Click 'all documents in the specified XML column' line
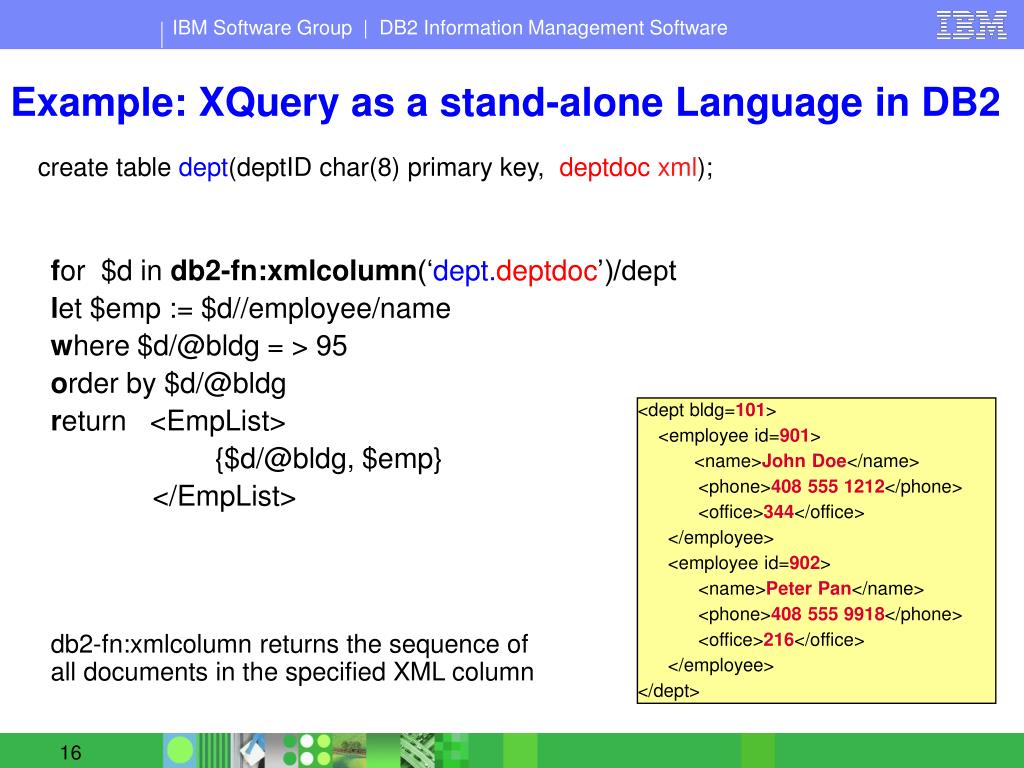1024x768 pixels. [292, 672]
